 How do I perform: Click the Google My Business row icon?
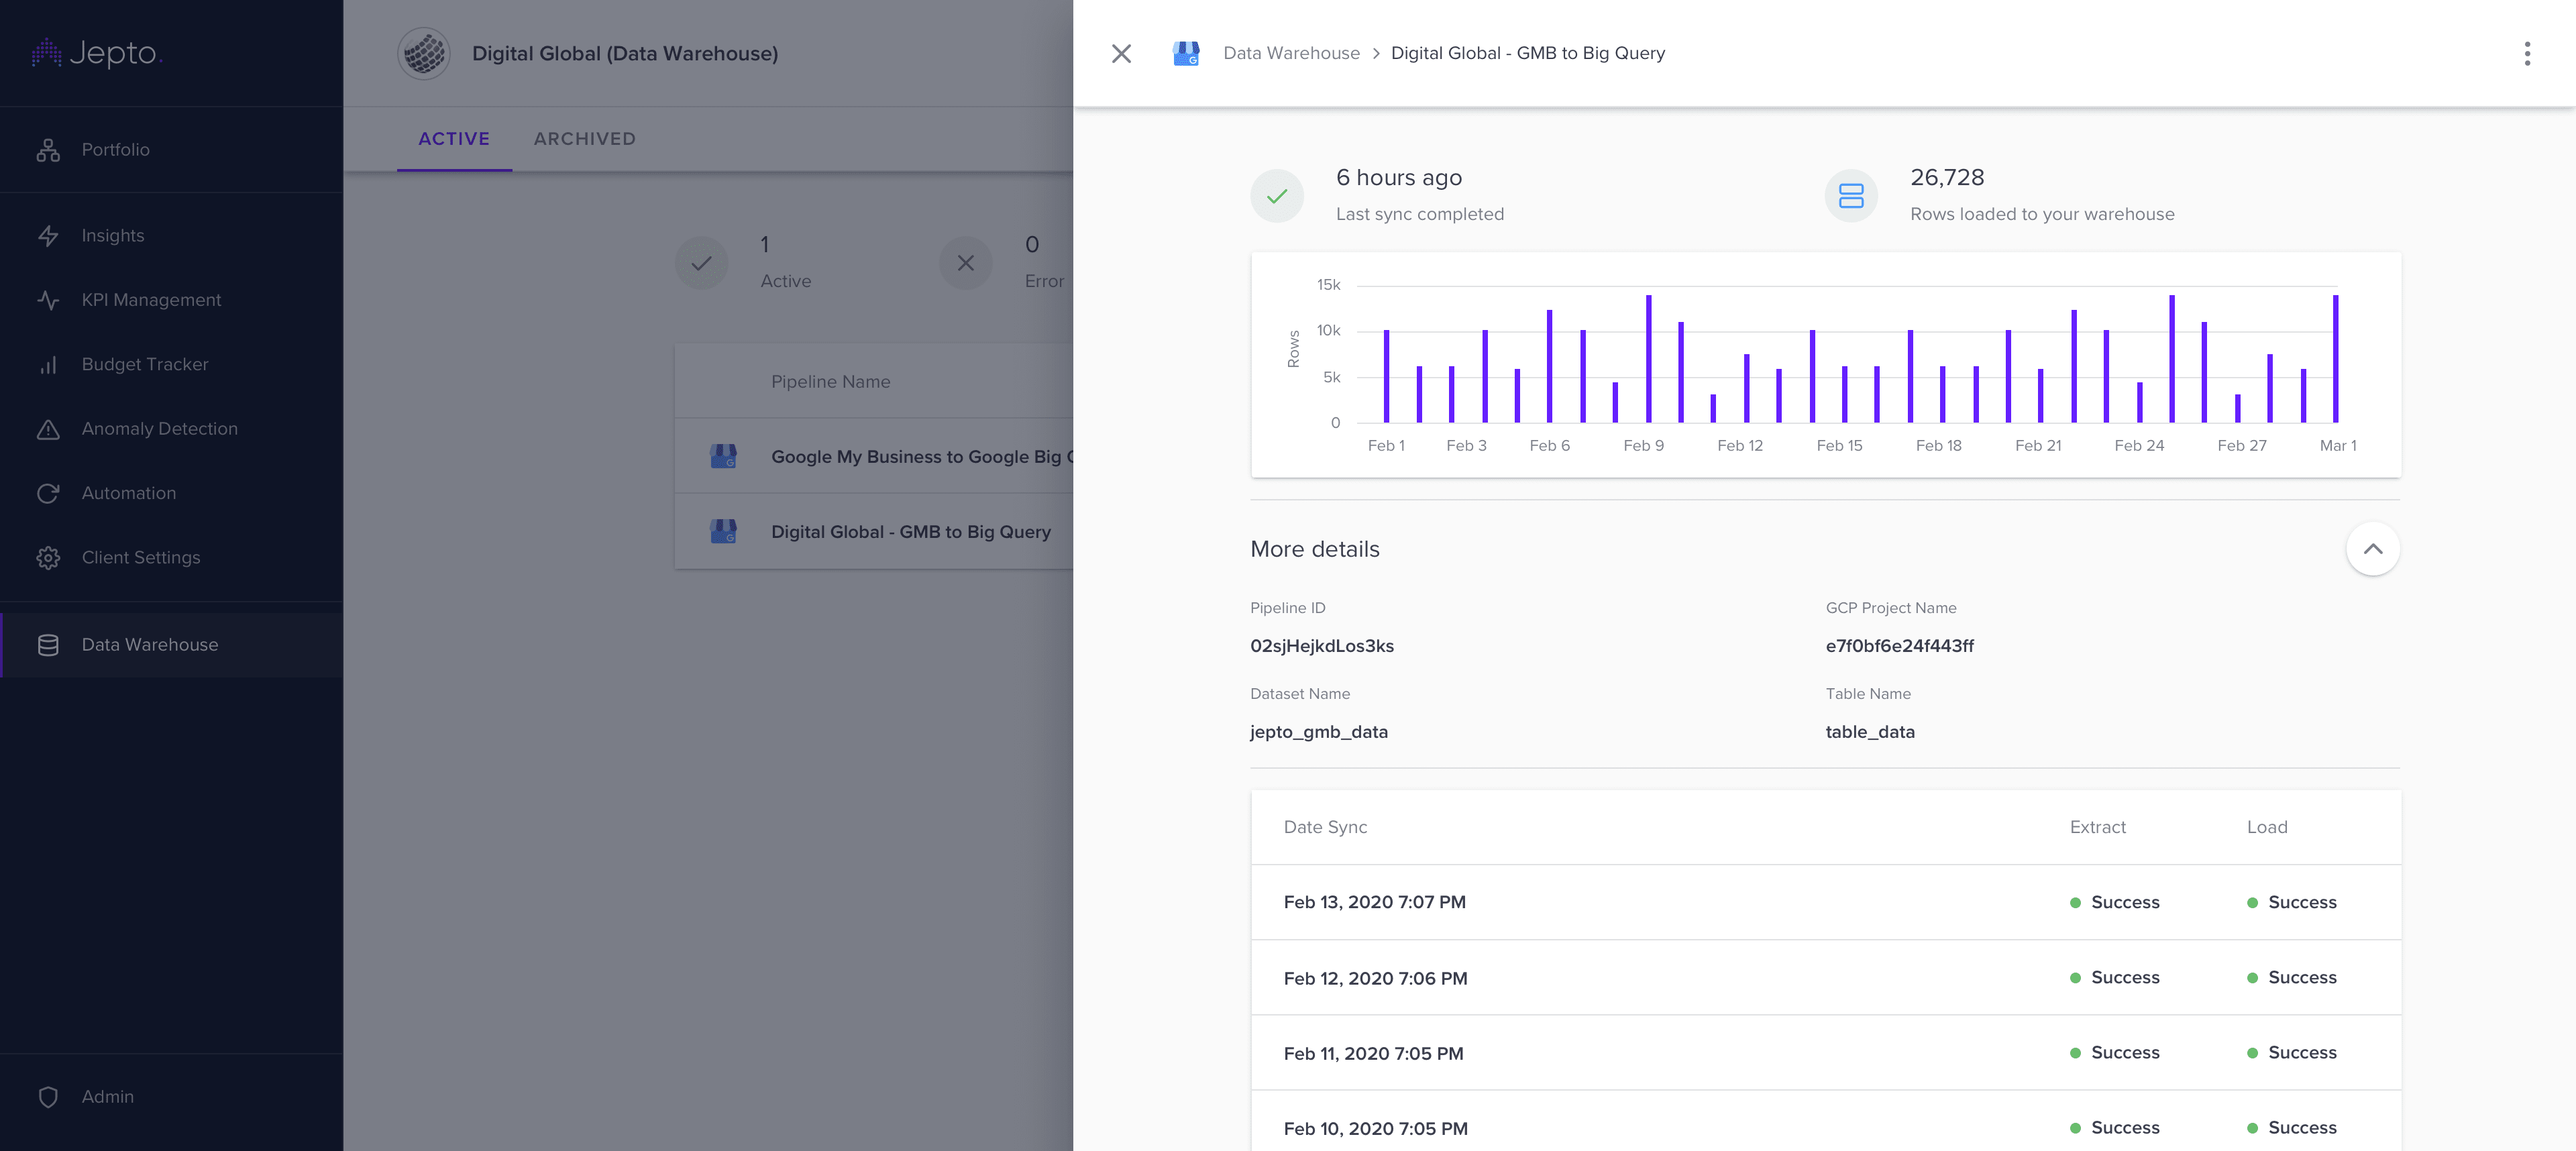coord(723,456)
